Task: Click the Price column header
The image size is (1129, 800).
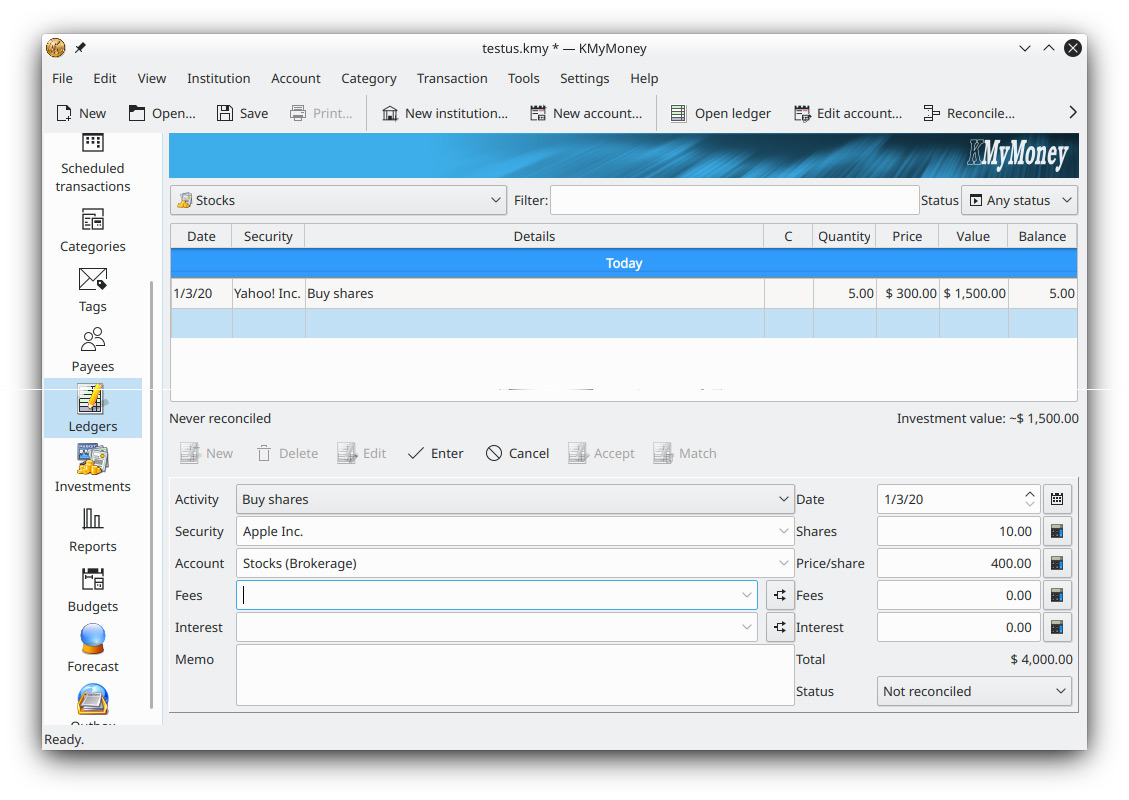Action: point(907,236)
